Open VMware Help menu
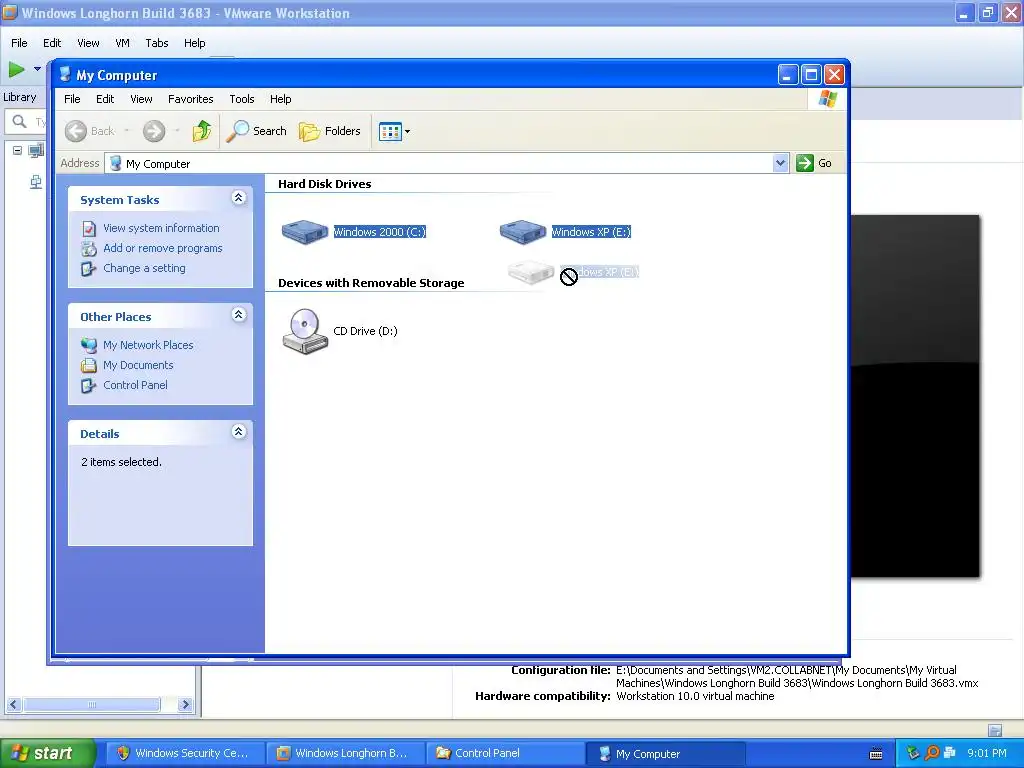1024x768 pixels. click(x=194, y=43)
